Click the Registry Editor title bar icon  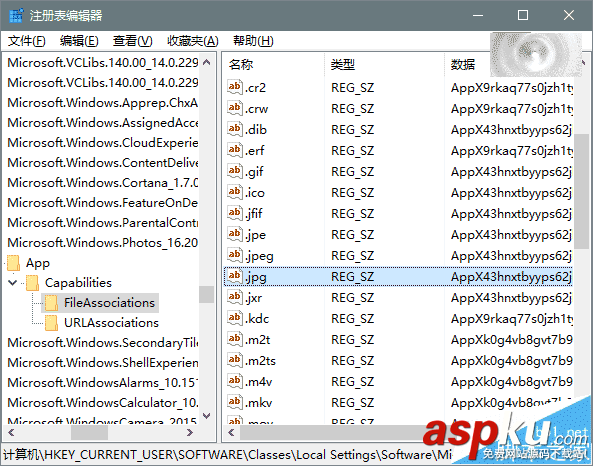click(16, 16)
